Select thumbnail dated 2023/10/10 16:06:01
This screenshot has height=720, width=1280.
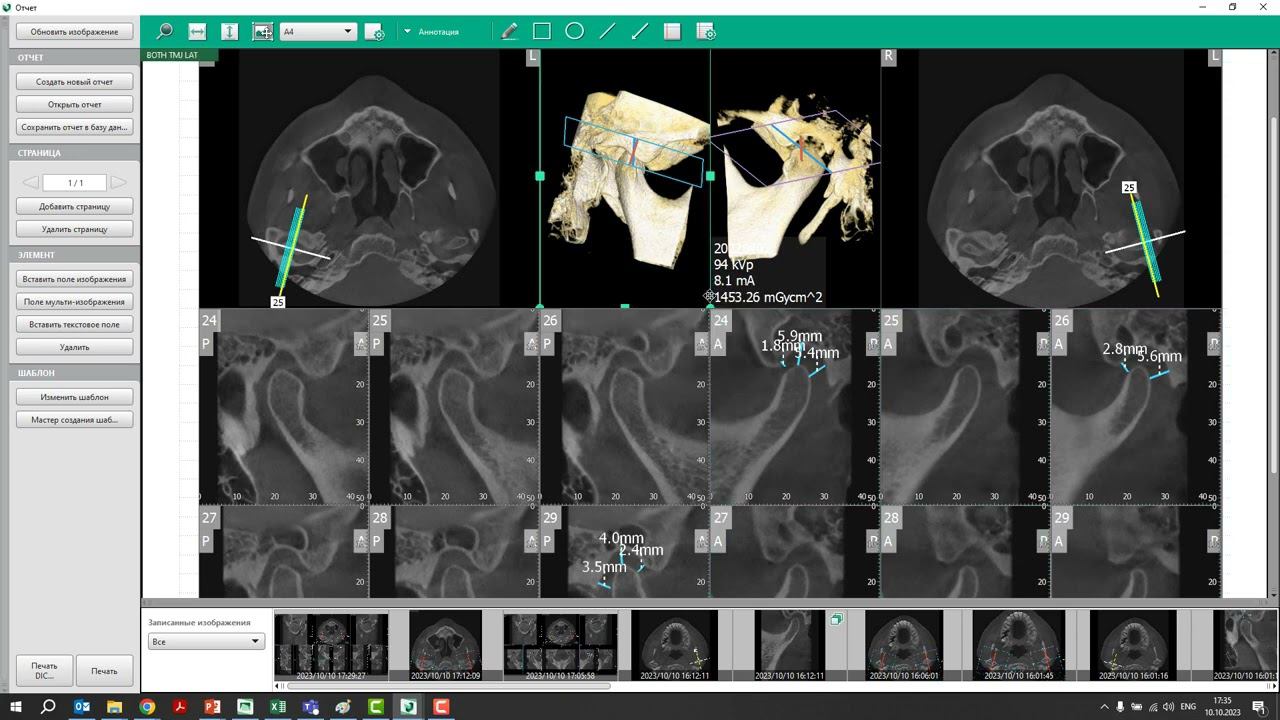click(x=904, y=645)
